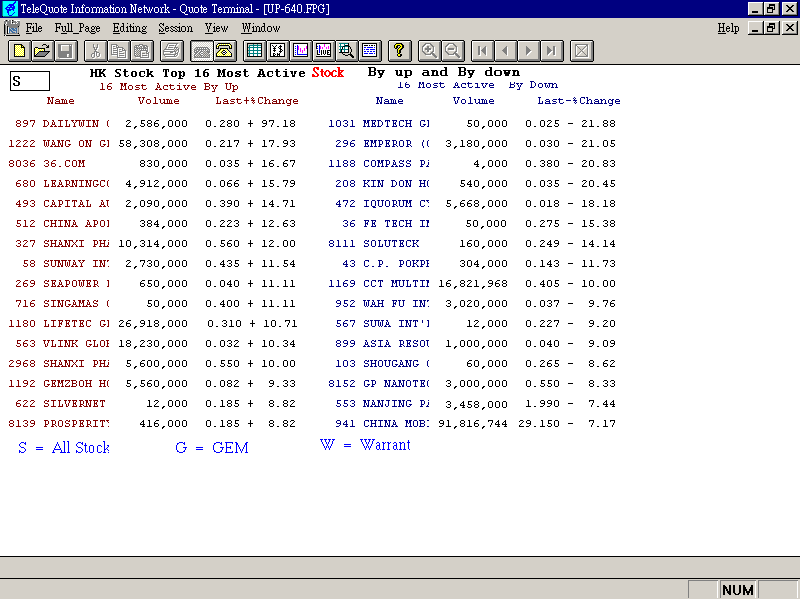Click the yellow telephone connect icon
Screen dimensions: 800x600
(224, 51)
